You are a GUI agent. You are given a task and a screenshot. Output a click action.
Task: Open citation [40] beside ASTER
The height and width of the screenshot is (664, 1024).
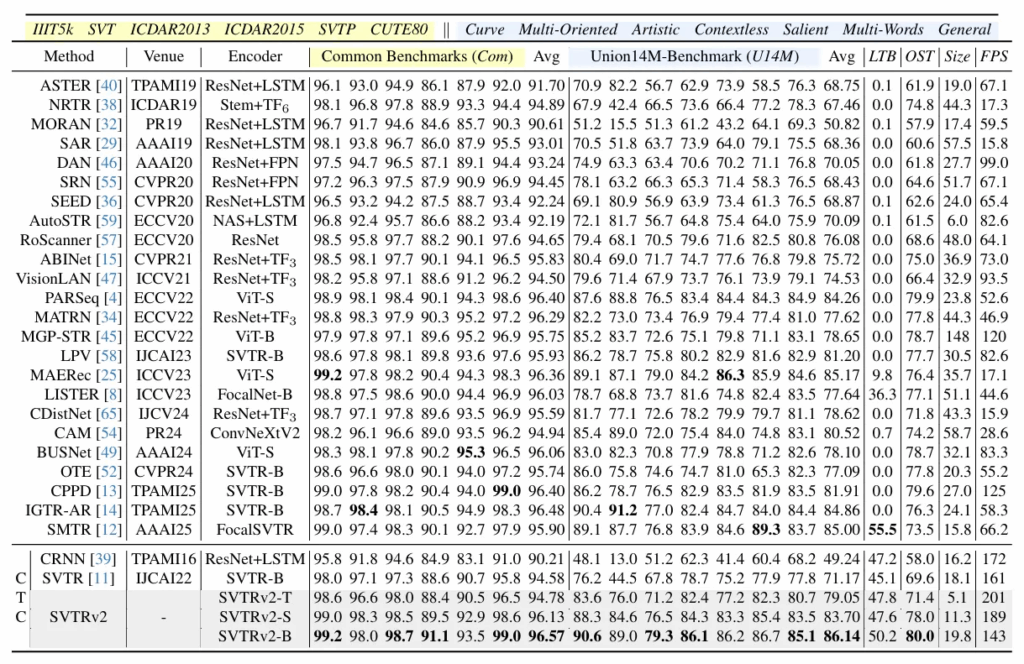click(x=107, y=85)
